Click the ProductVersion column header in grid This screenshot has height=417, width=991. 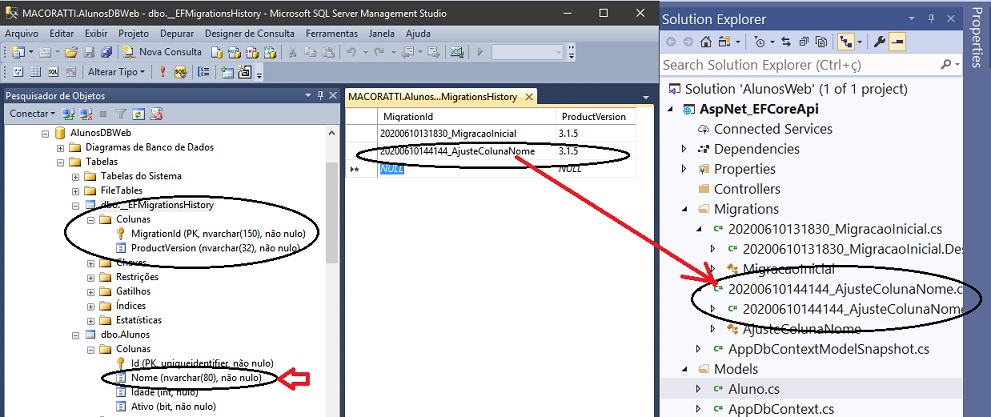595,117
